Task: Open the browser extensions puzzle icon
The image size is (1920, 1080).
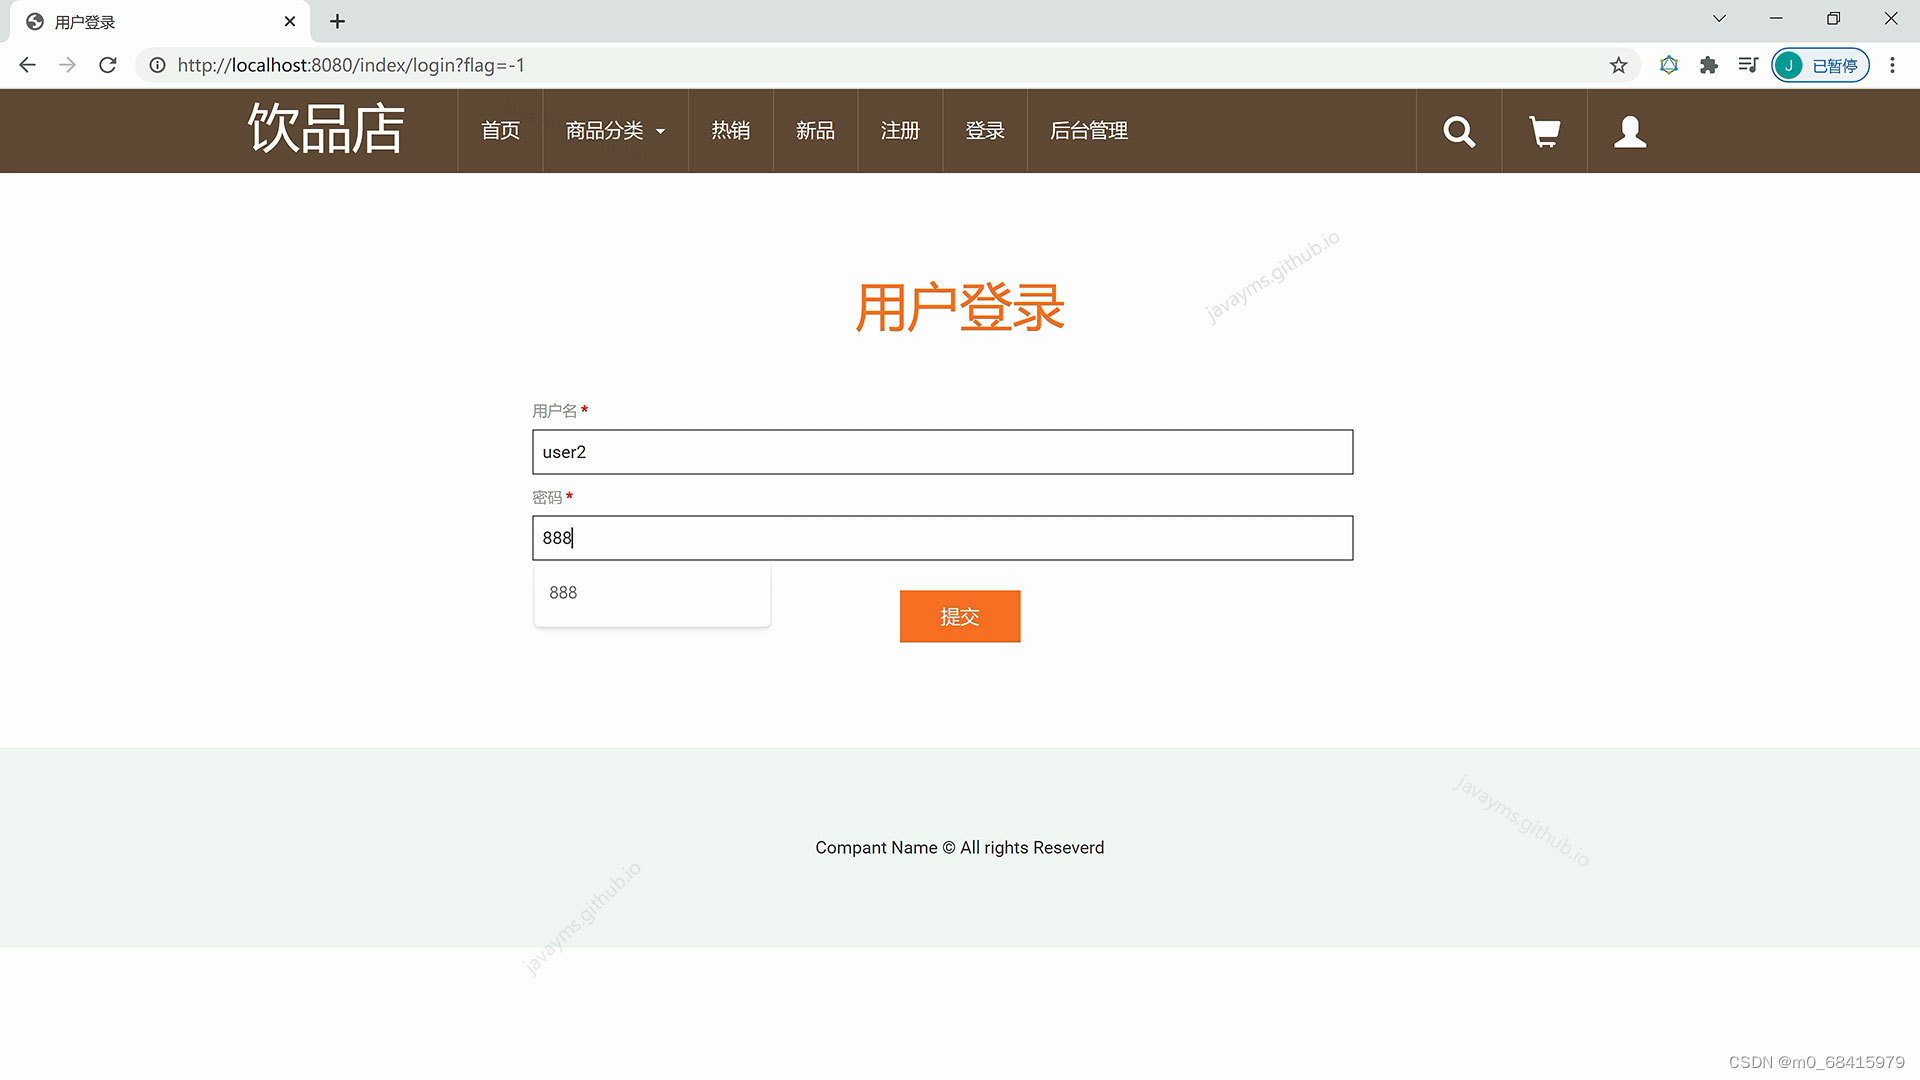Action: (1708, 65)
